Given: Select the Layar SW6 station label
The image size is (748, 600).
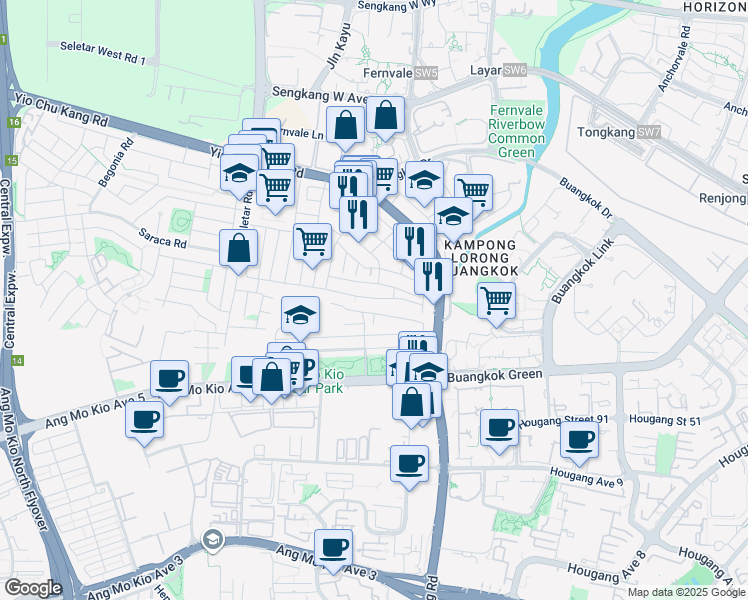Looking at the screenshot, I should pos(499,70).
